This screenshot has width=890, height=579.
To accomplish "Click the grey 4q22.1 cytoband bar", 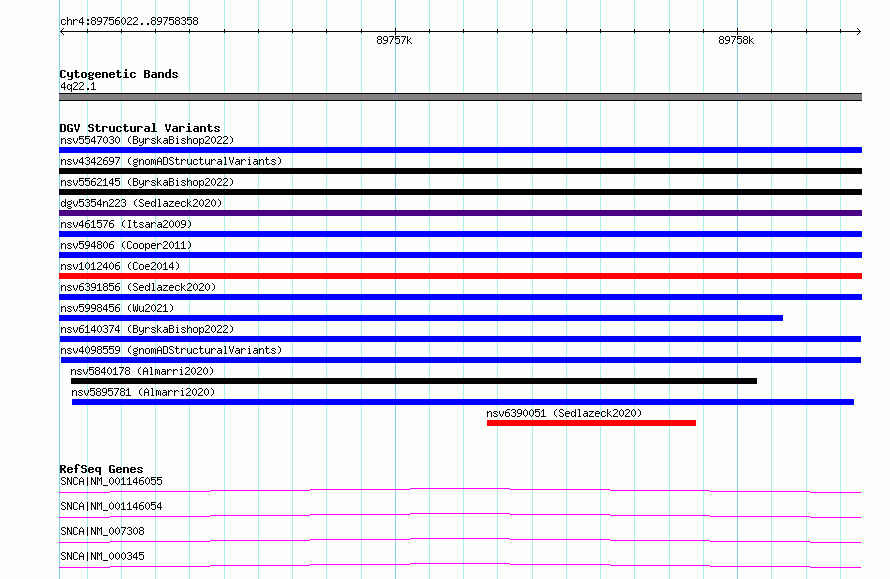I will click(x=460, y=97).
